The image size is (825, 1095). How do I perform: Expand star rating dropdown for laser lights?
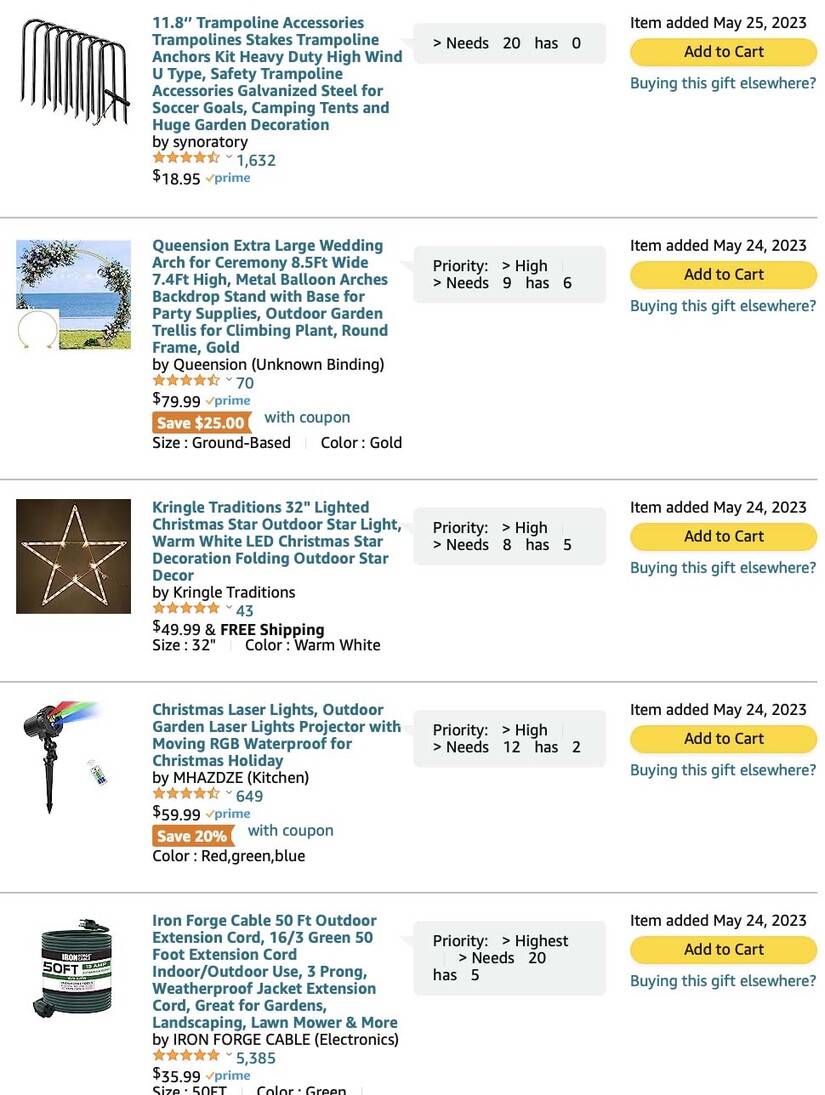[x=228, y=794]
